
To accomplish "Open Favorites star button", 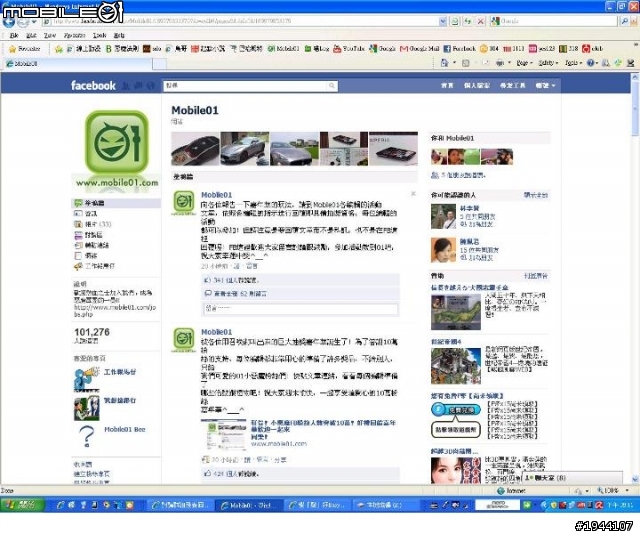I will coord(25,49).
